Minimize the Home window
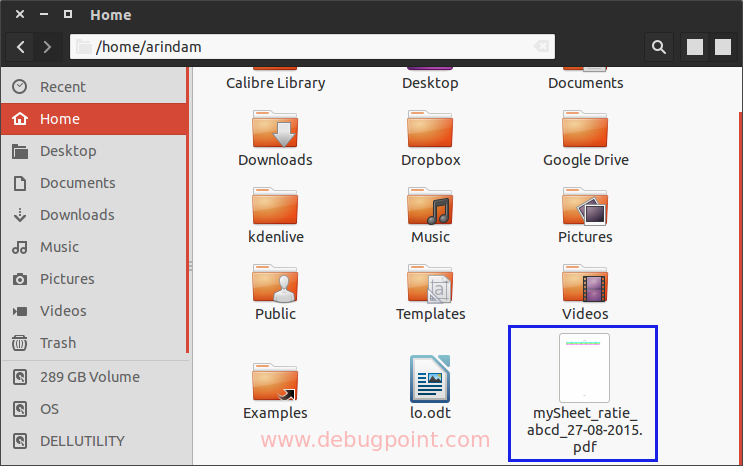743x466 pixels. pyautogui.click(x=44, y=14)
